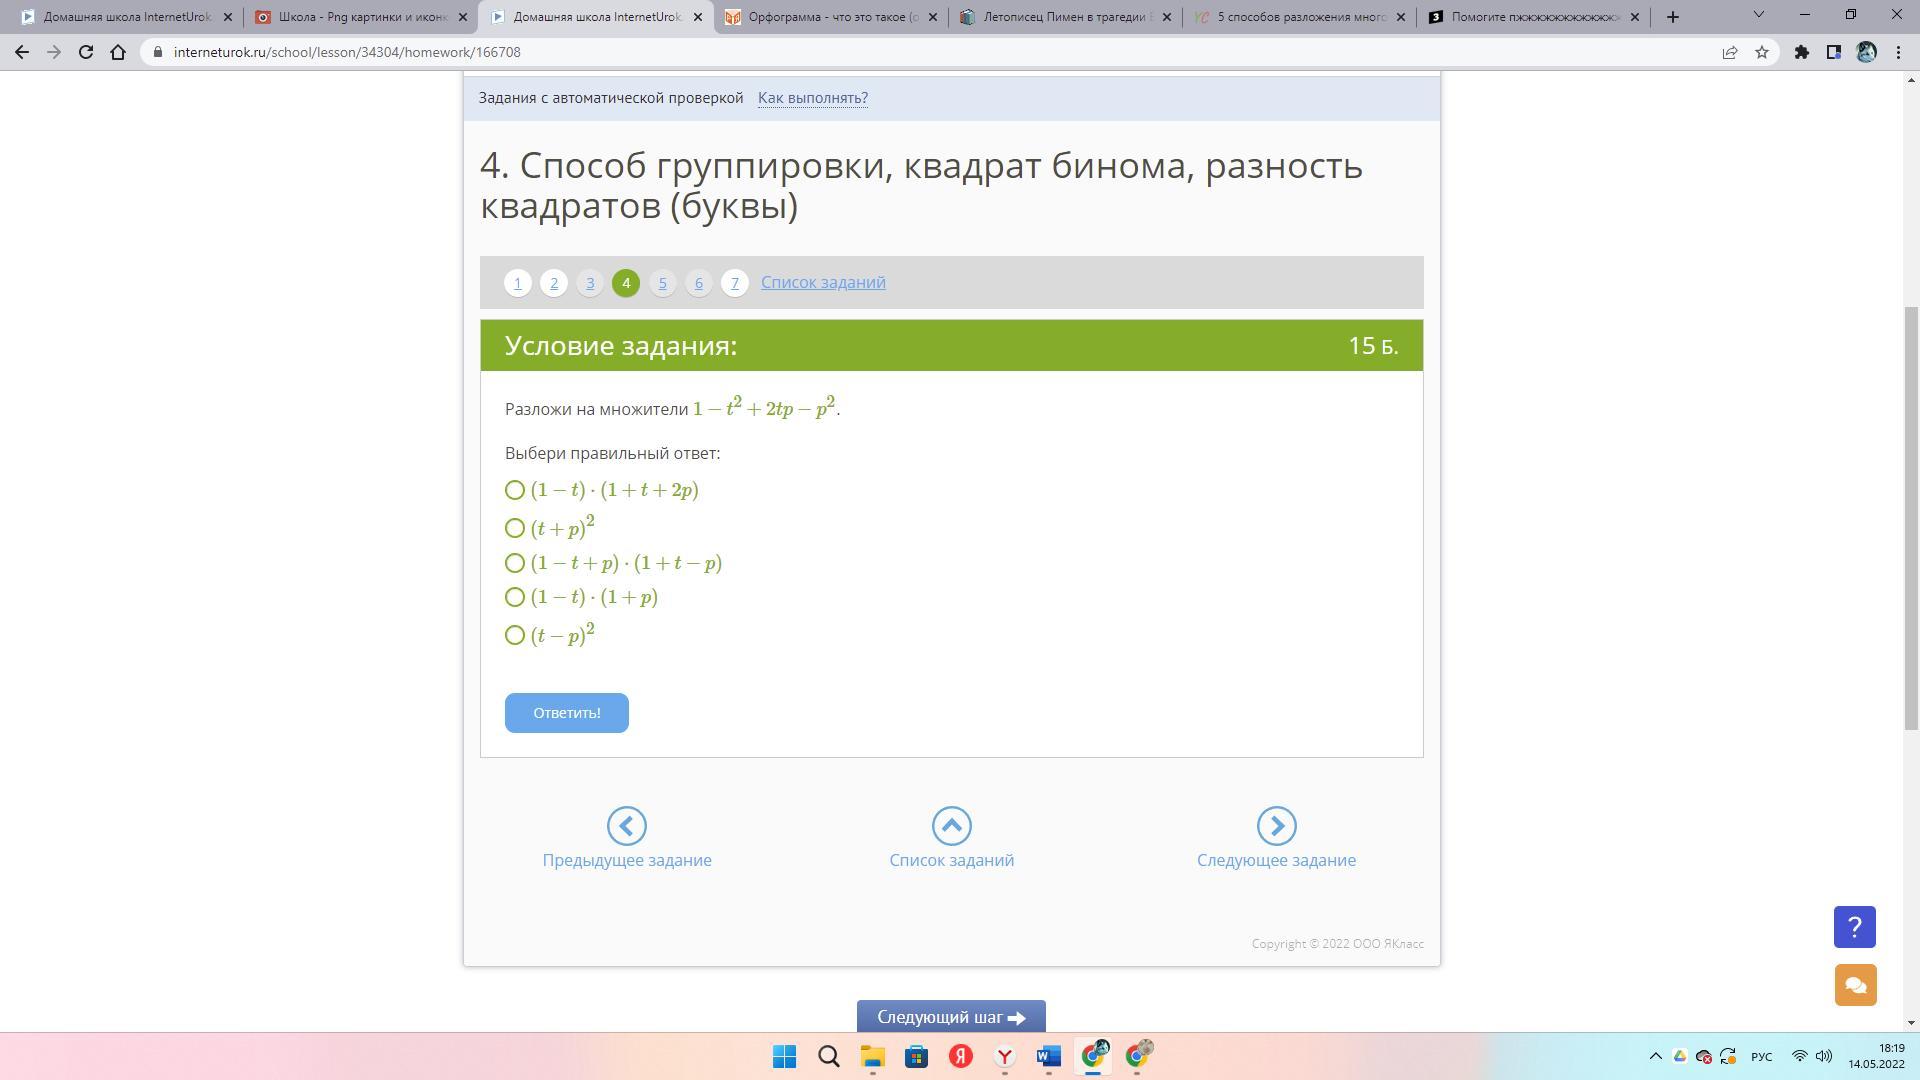Click the up-arrow task list circle icon
The width and height of the screenshot is (1920, 1080).
951,826
